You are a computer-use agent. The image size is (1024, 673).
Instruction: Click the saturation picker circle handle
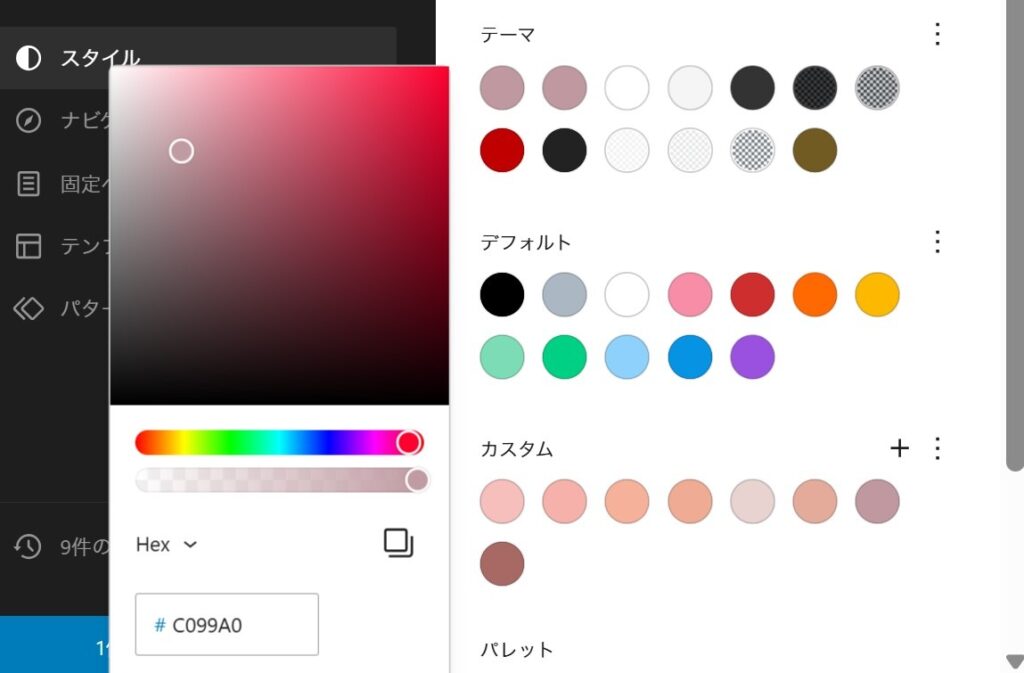182,151
